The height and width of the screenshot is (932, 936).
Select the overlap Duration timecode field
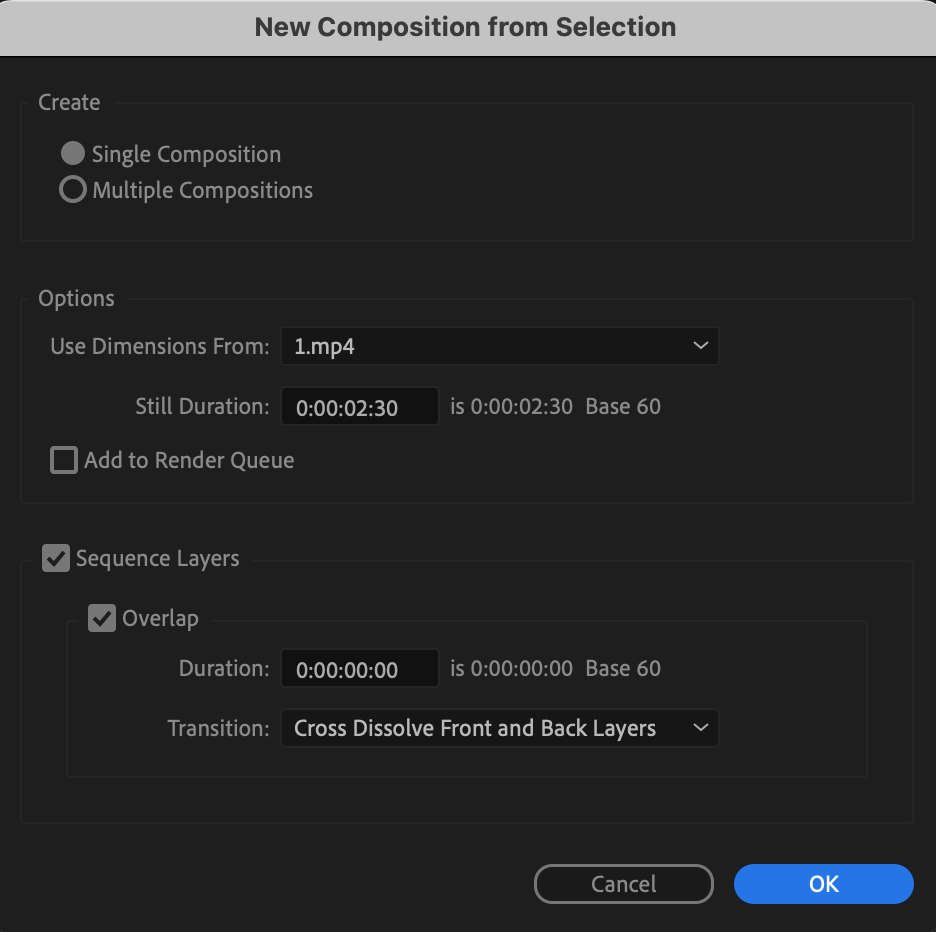[360, 668]
